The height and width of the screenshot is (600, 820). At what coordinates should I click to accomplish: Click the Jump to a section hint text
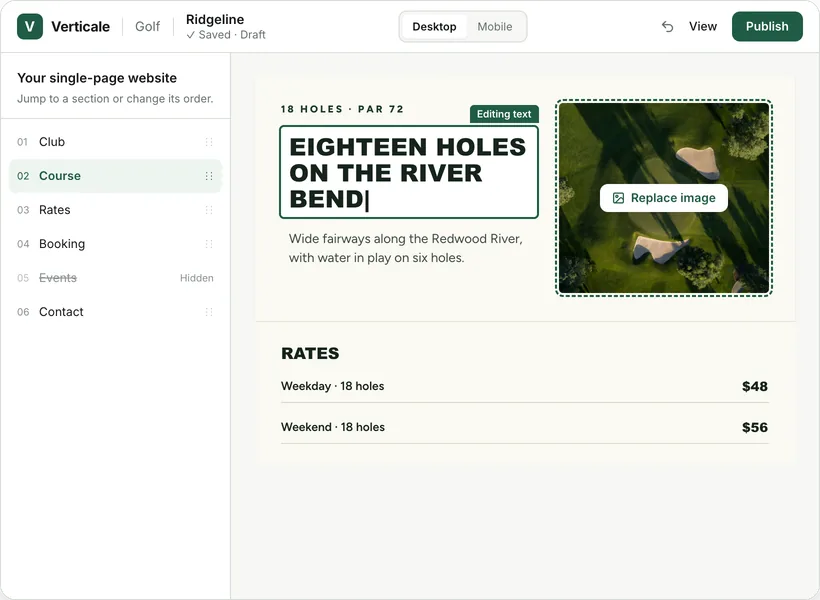115,99
